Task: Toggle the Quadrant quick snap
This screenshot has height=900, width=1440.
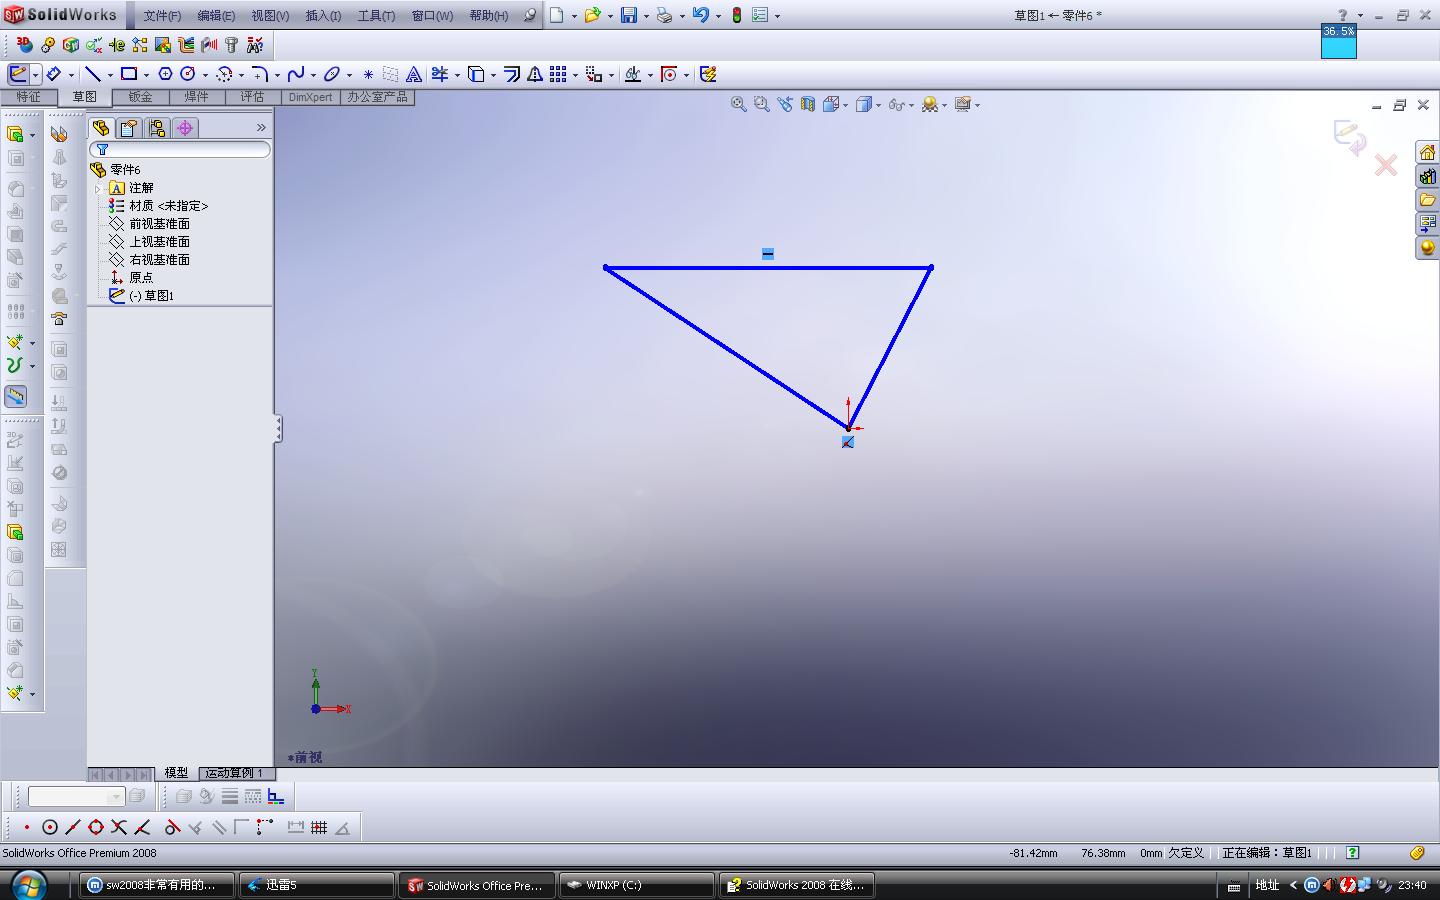Action: pos(96,827)
